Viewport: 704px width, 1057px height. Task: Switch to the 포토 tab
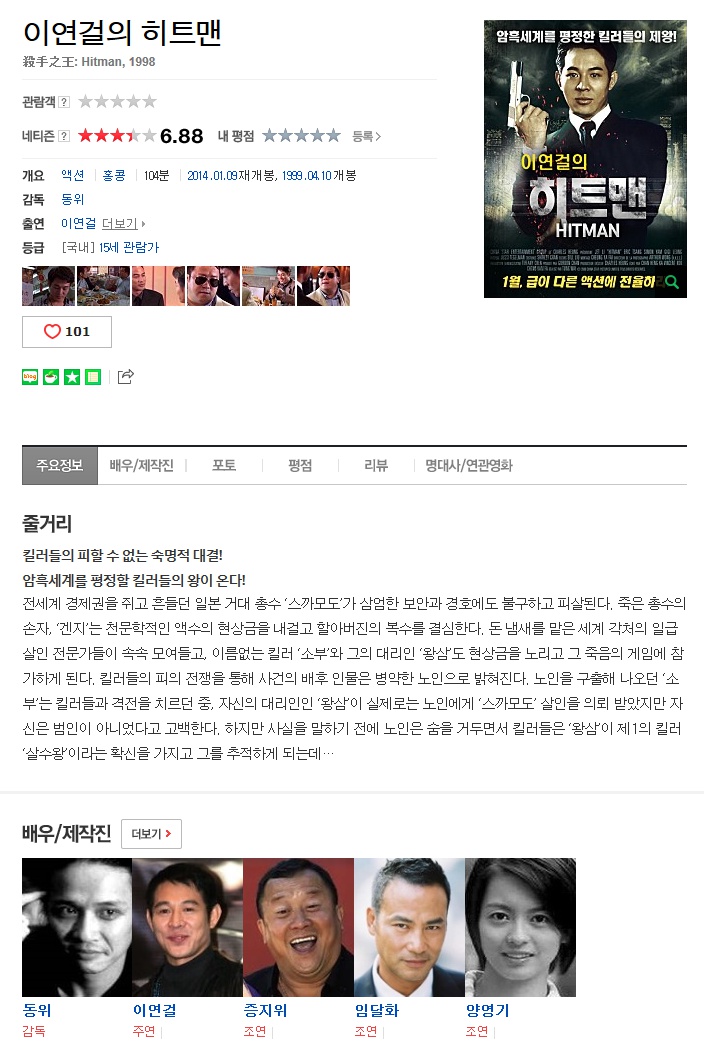pyautogui.click(x=224, y=465)
